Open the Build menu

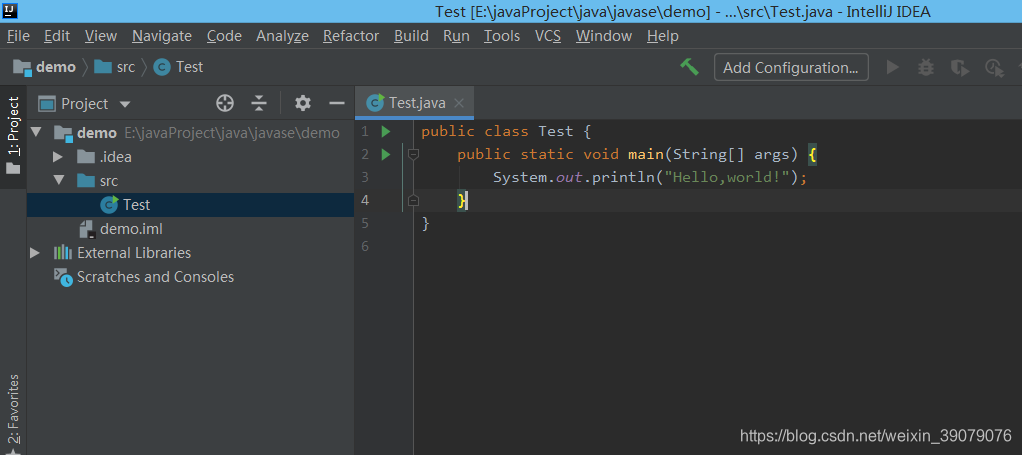(411, 36)
